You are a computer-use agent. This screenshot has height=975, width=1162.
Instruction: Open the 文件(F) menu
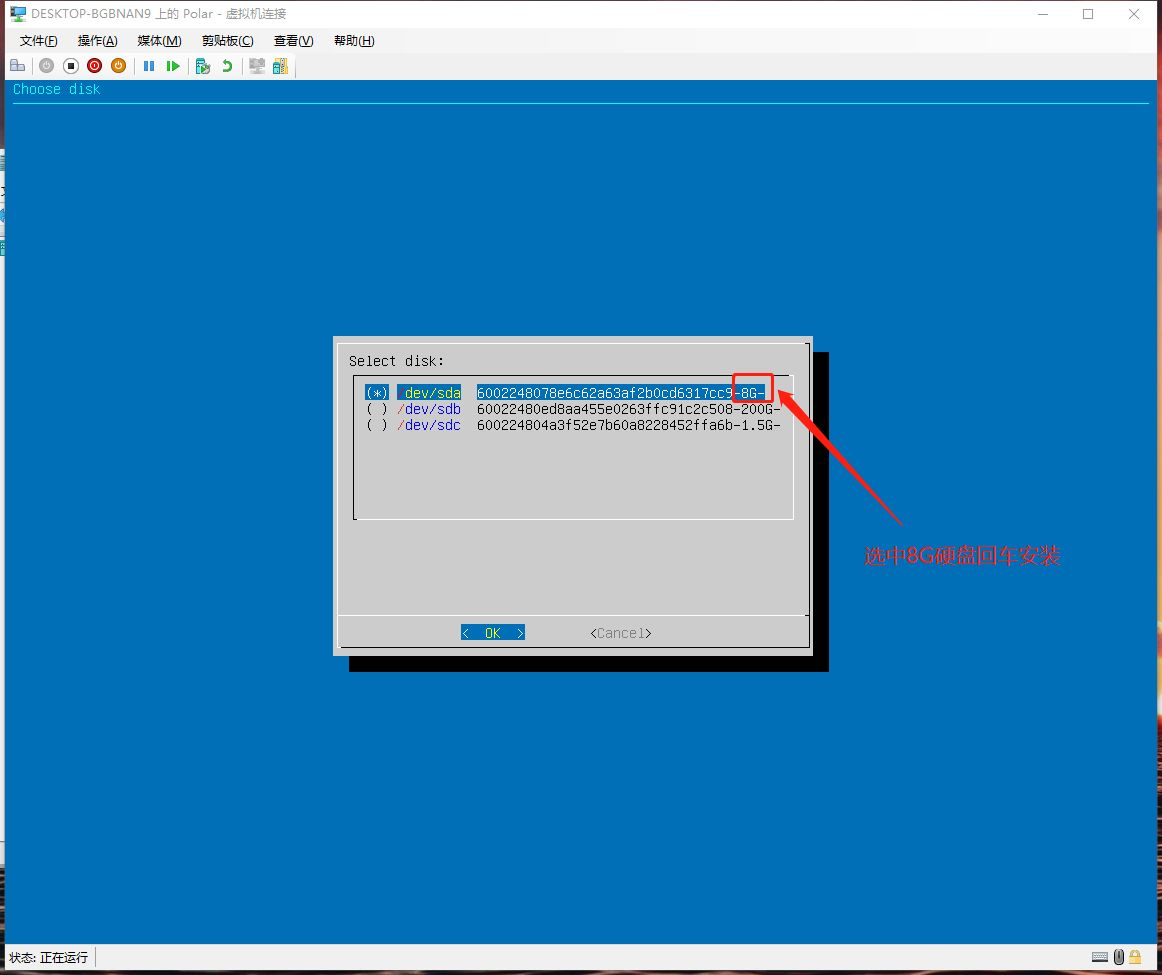tap(39, 41)
